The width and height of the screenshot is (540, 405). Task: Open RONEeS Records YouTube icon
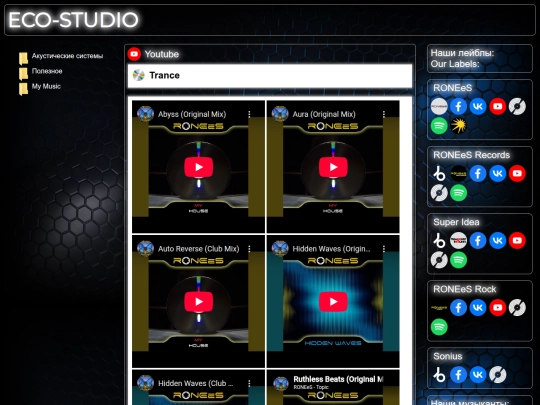click(517, 174)
